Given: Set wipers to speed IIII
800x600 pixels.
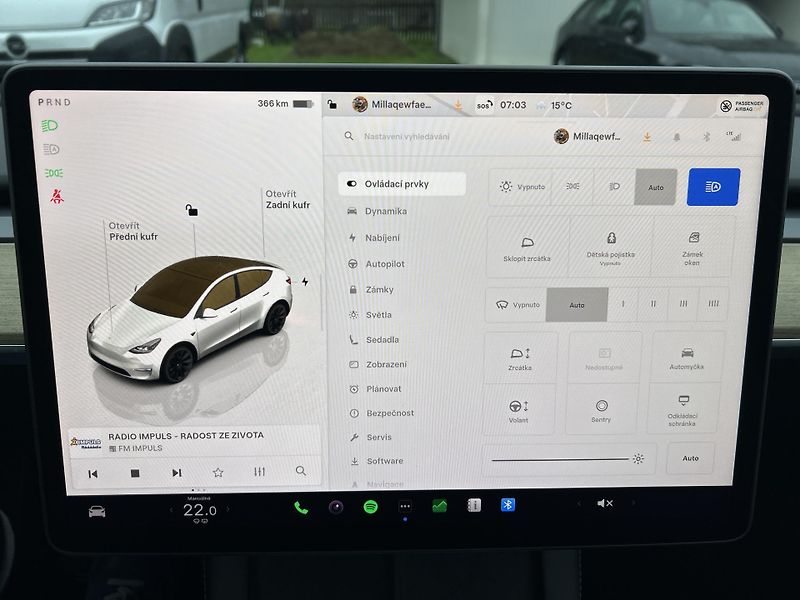Looking at the screenshot, I should 713,304.
